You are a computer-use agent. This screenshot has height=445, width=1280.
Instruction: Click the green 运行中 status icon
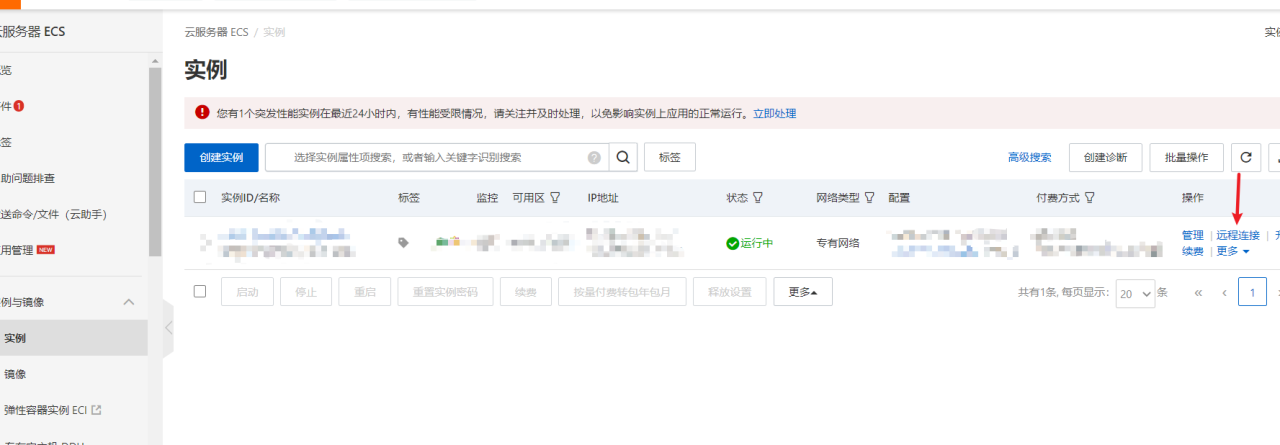point(733,243)
